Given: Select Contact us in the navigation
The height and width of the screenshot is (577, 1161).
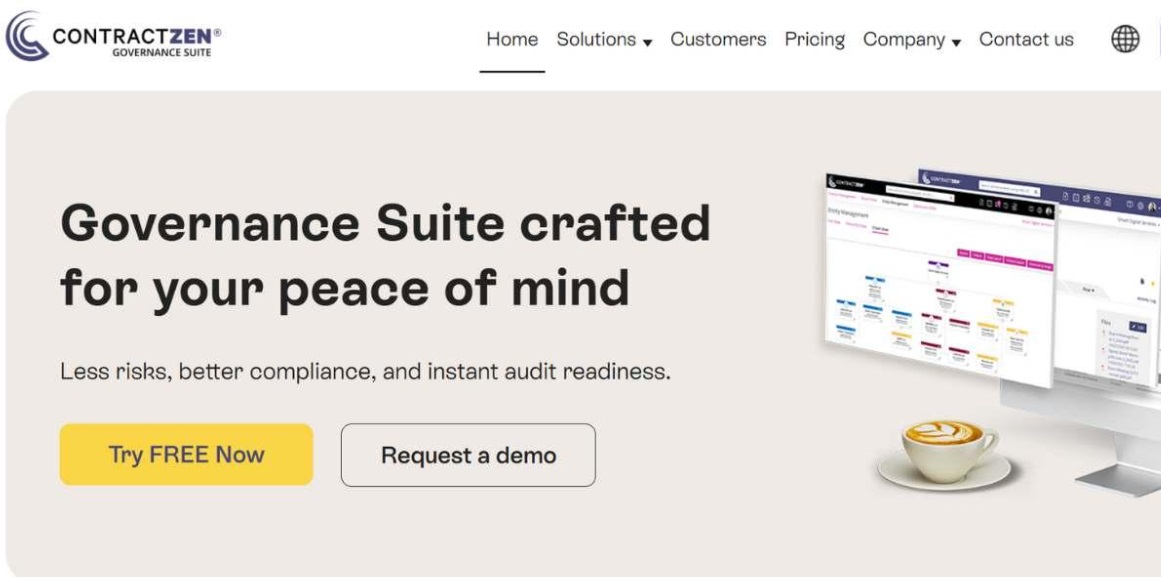Looking at the screenshot, I should [x=1026, y=40].
